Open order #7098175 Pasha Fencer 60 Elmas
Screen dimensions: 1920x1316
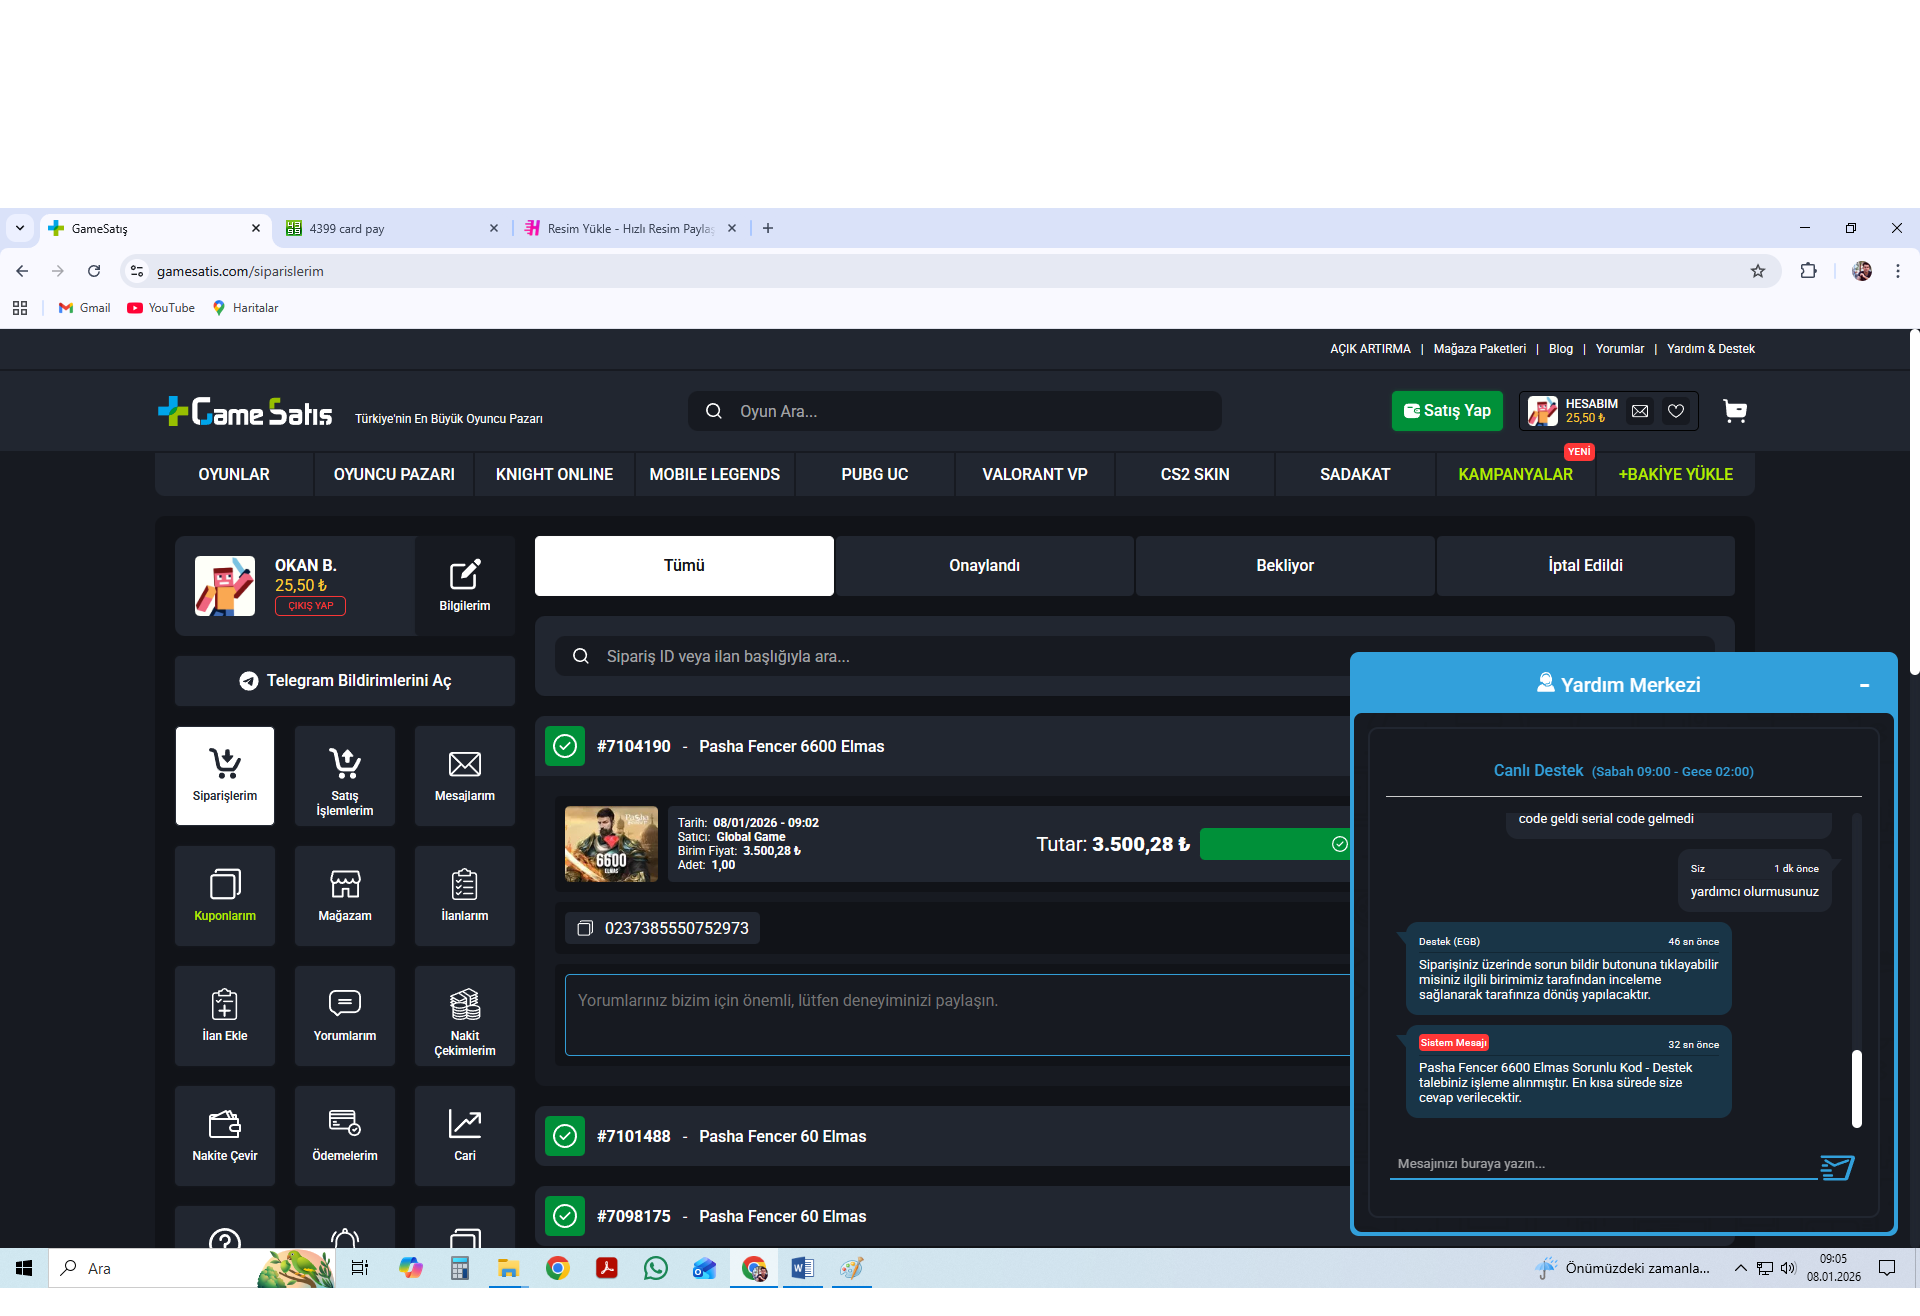[942, 1216]
